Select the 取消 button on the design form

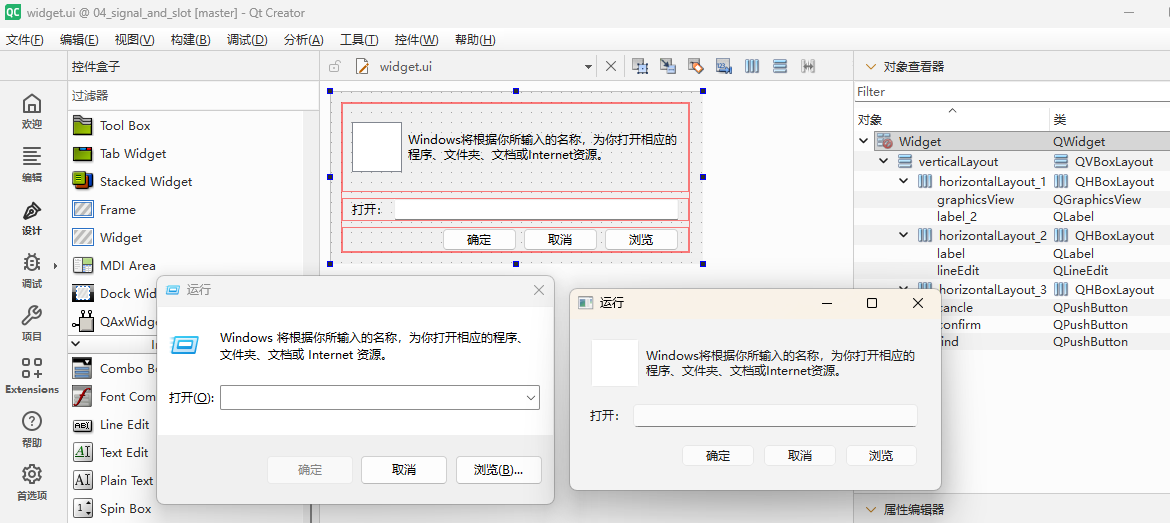[x=560, y=239]
